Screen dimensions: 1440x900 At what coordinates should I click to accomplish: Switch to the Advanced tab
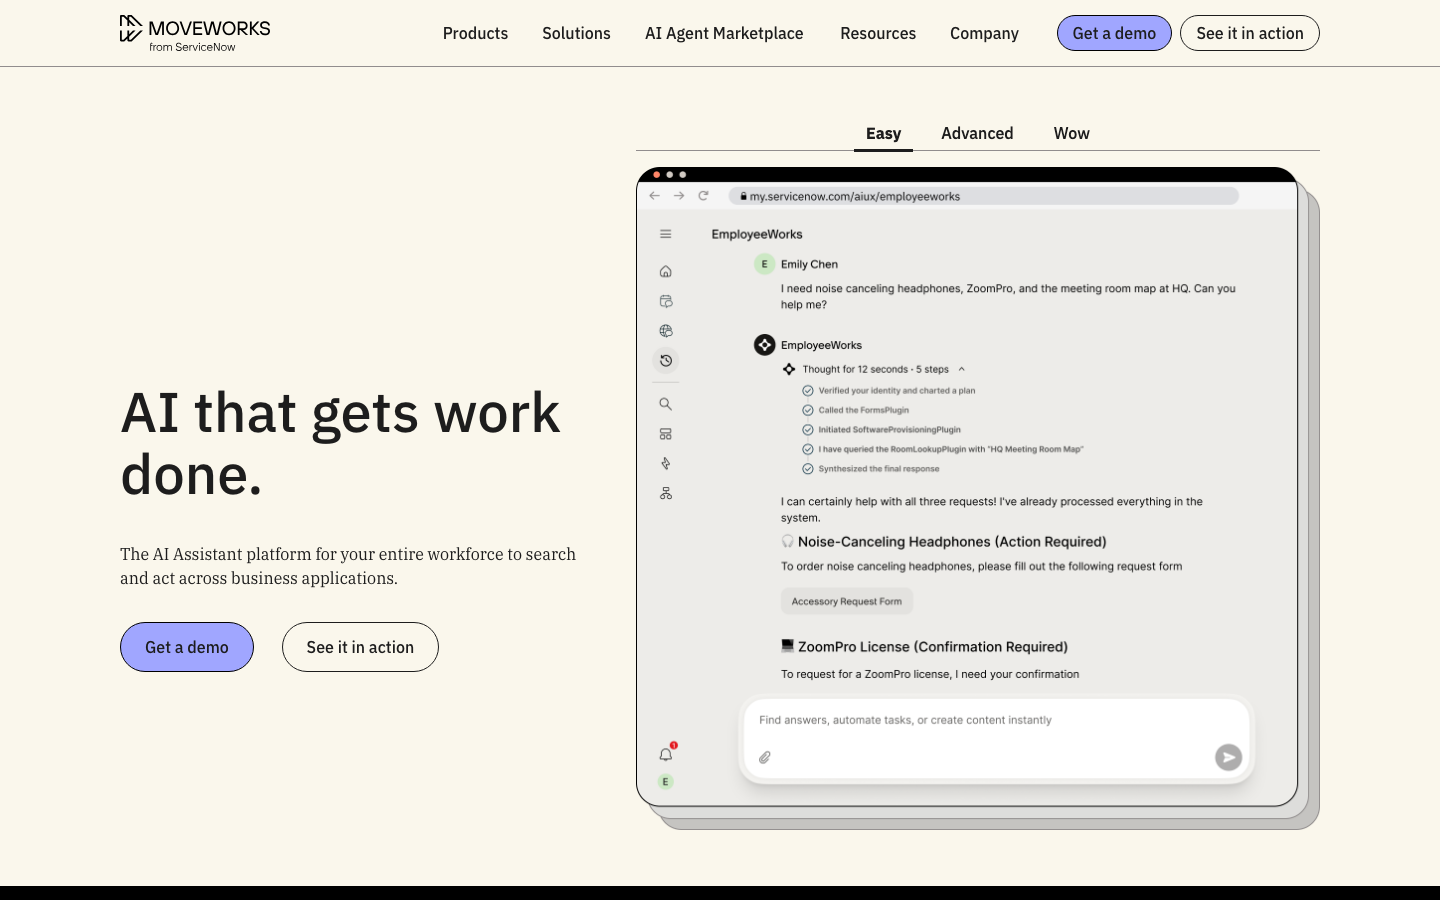977,133
